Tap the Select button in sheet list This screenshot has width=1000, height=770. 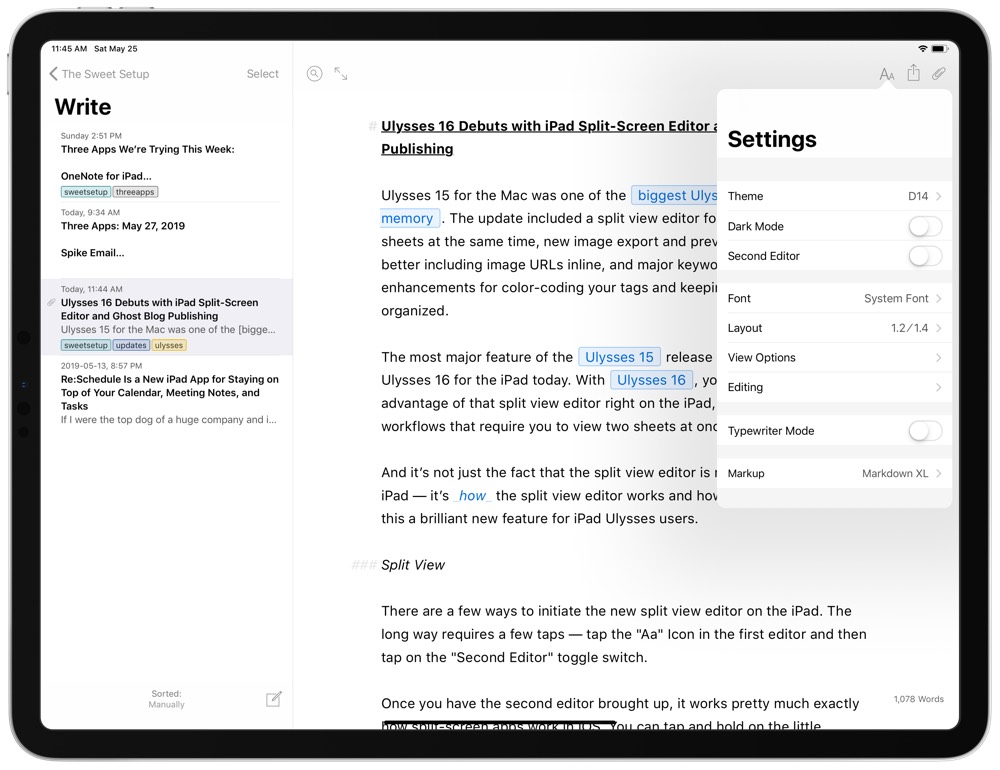tap(263, 74)
